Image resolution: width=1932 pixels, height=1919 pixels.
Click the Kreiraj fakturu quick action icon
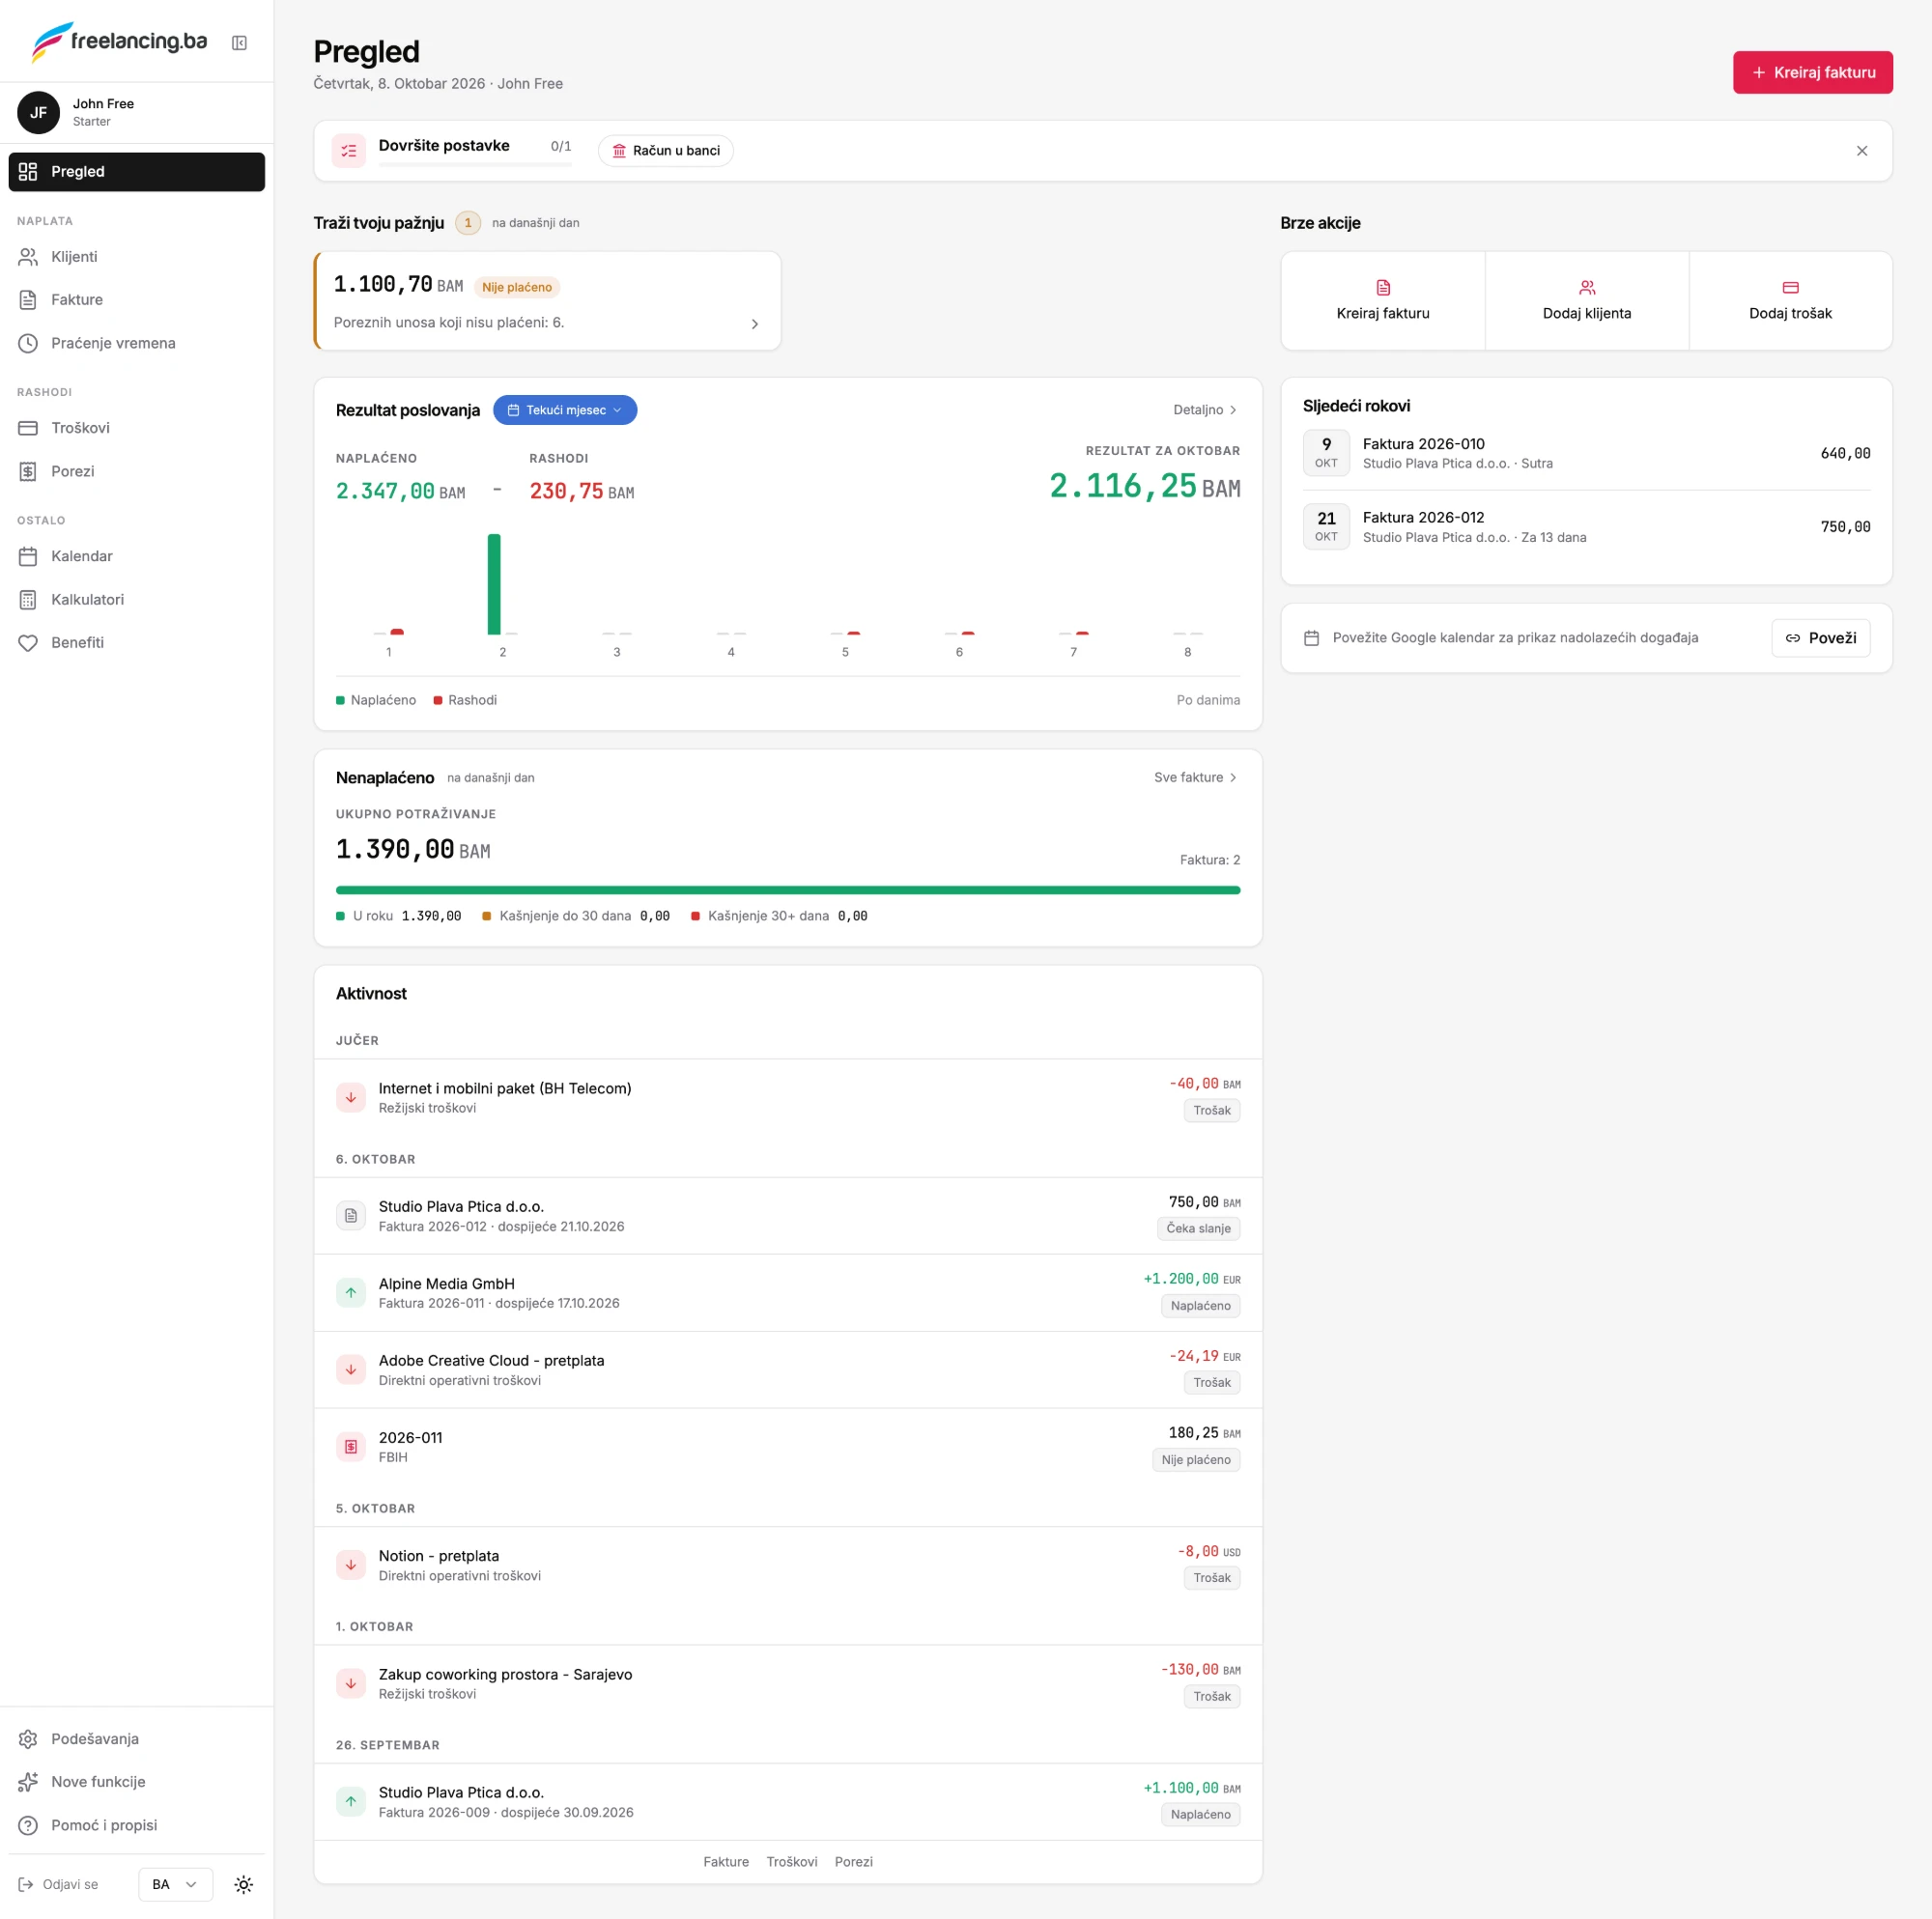coord(1383,288)
